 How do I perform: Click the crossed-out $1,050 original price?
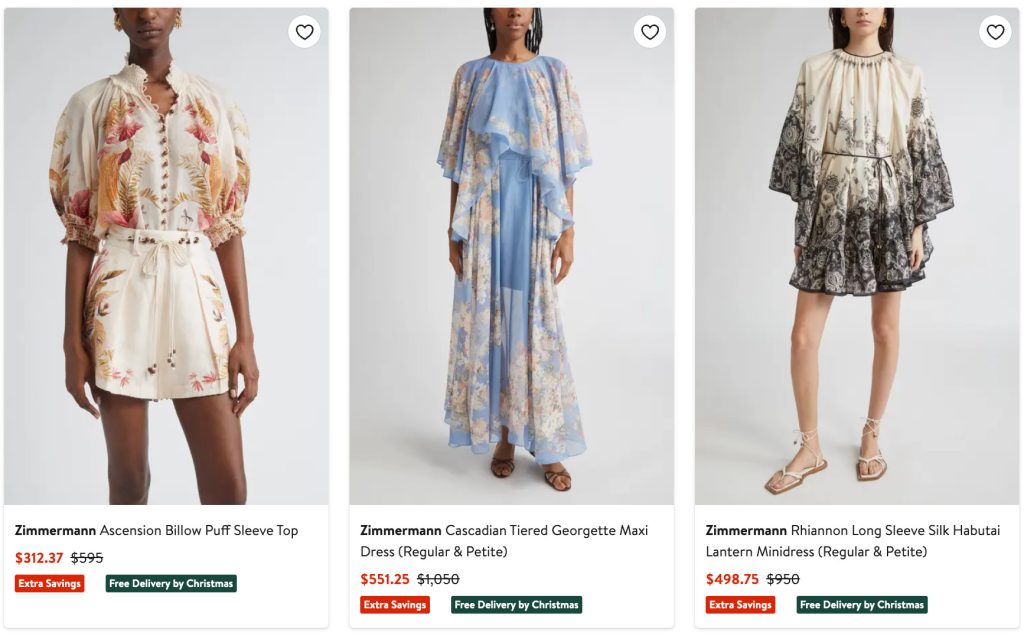[x=438, y=579]
